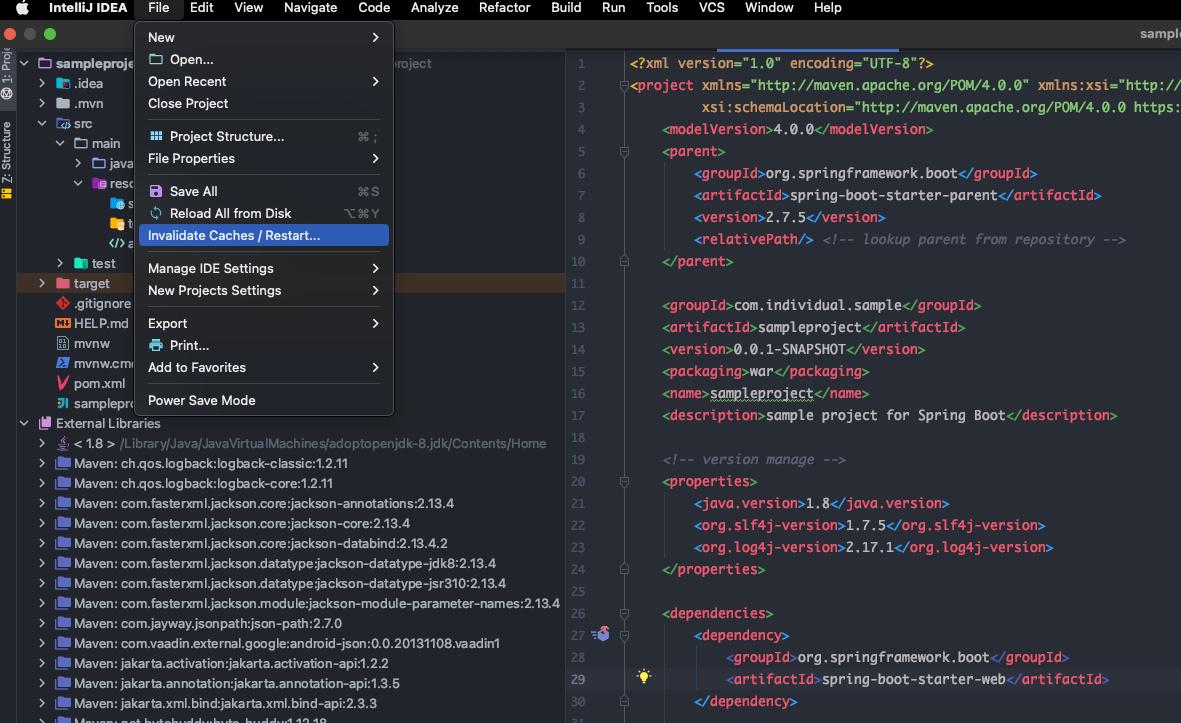Select Invalidate Caches / Restart...
The height and width of the screenshot is (723, 1181).
[x=264, y=235]
